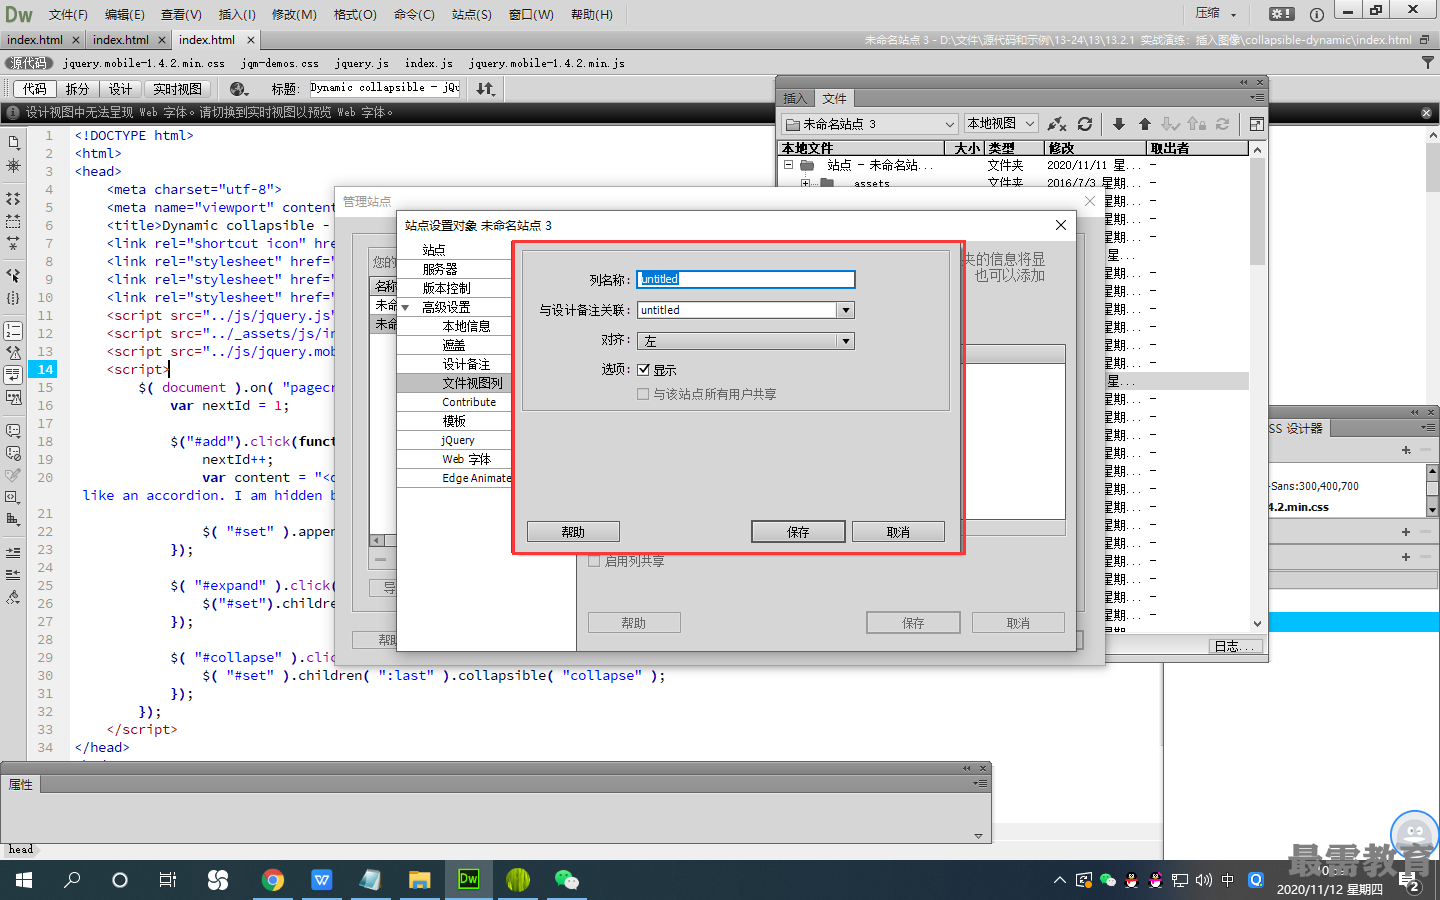Click Syntax Error Alerts icon
Viewport: 1440px width, 900px height.
point(13,397)
